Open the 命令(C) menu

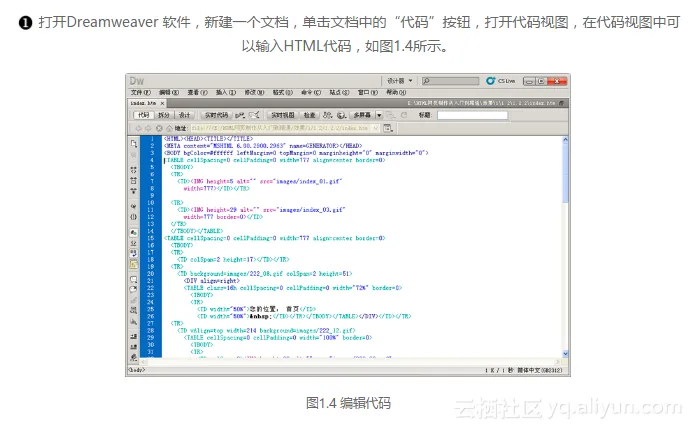[x=311, y=93]
